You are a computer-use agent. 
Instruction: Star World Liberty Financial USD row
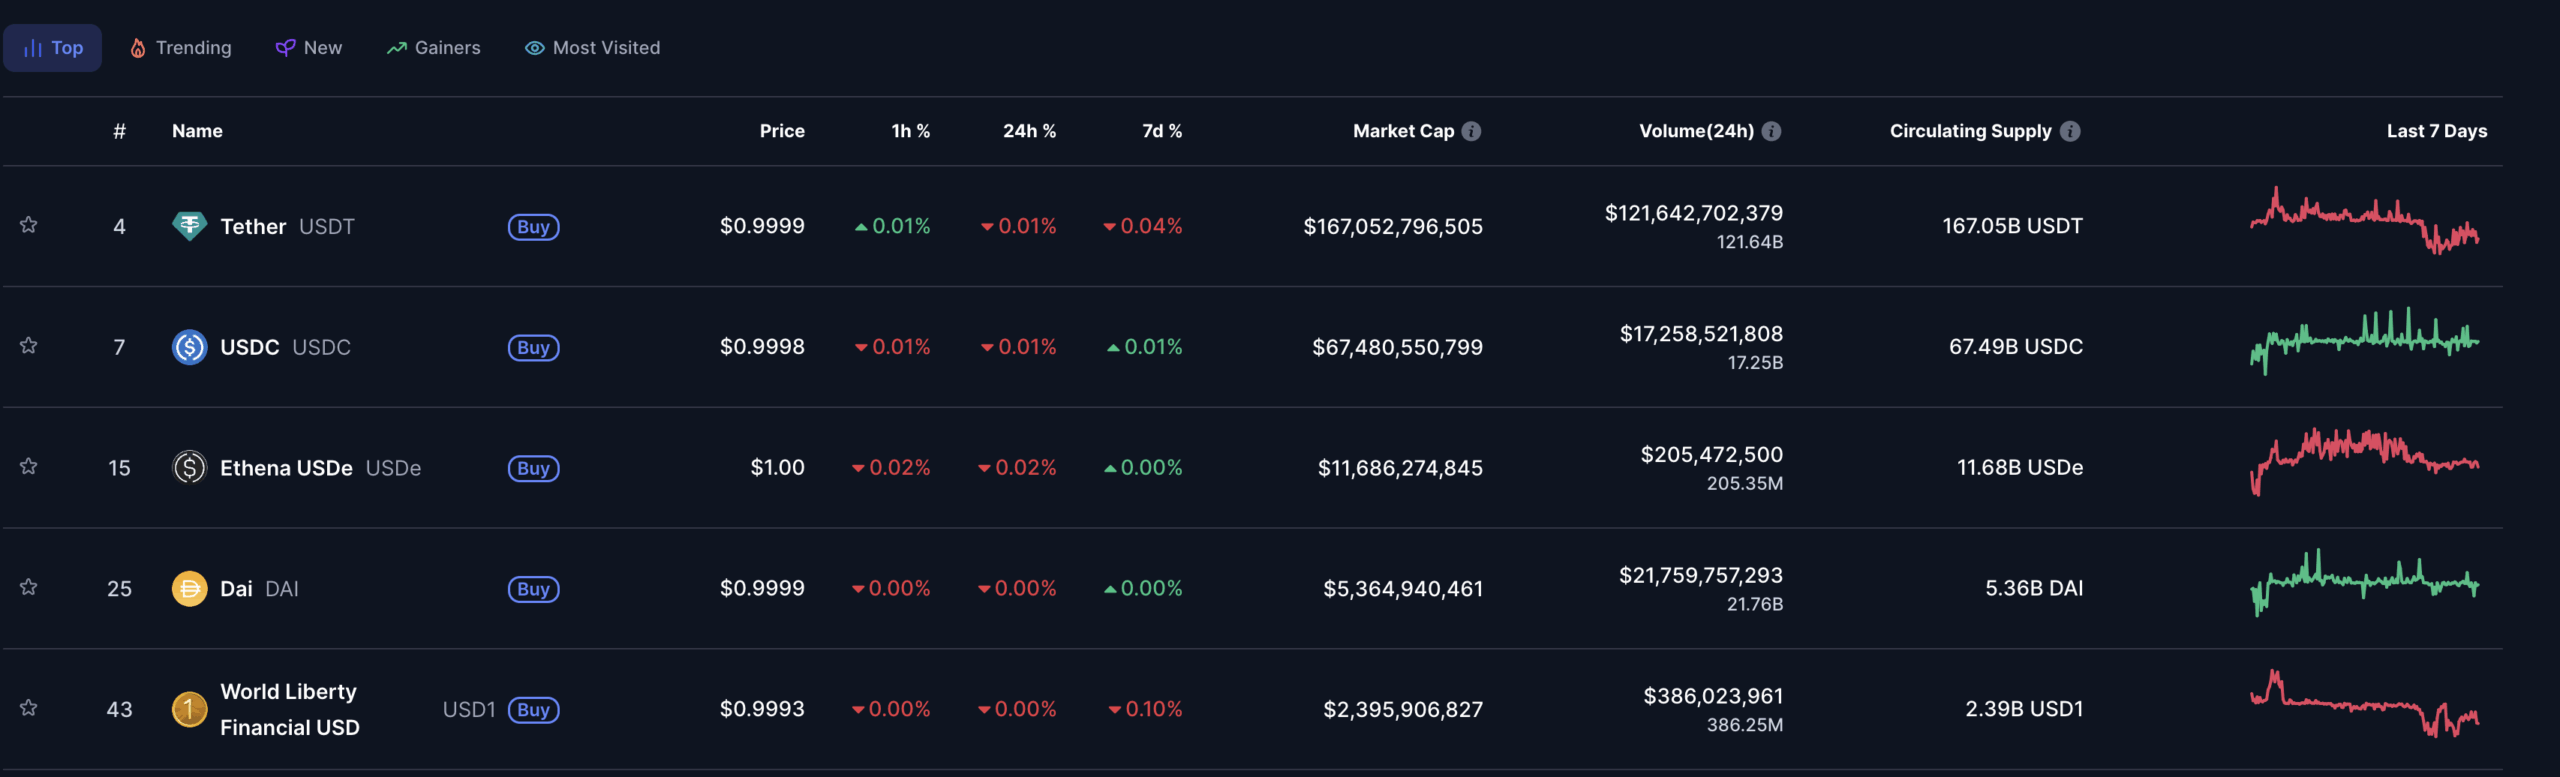tap(29, 708)
